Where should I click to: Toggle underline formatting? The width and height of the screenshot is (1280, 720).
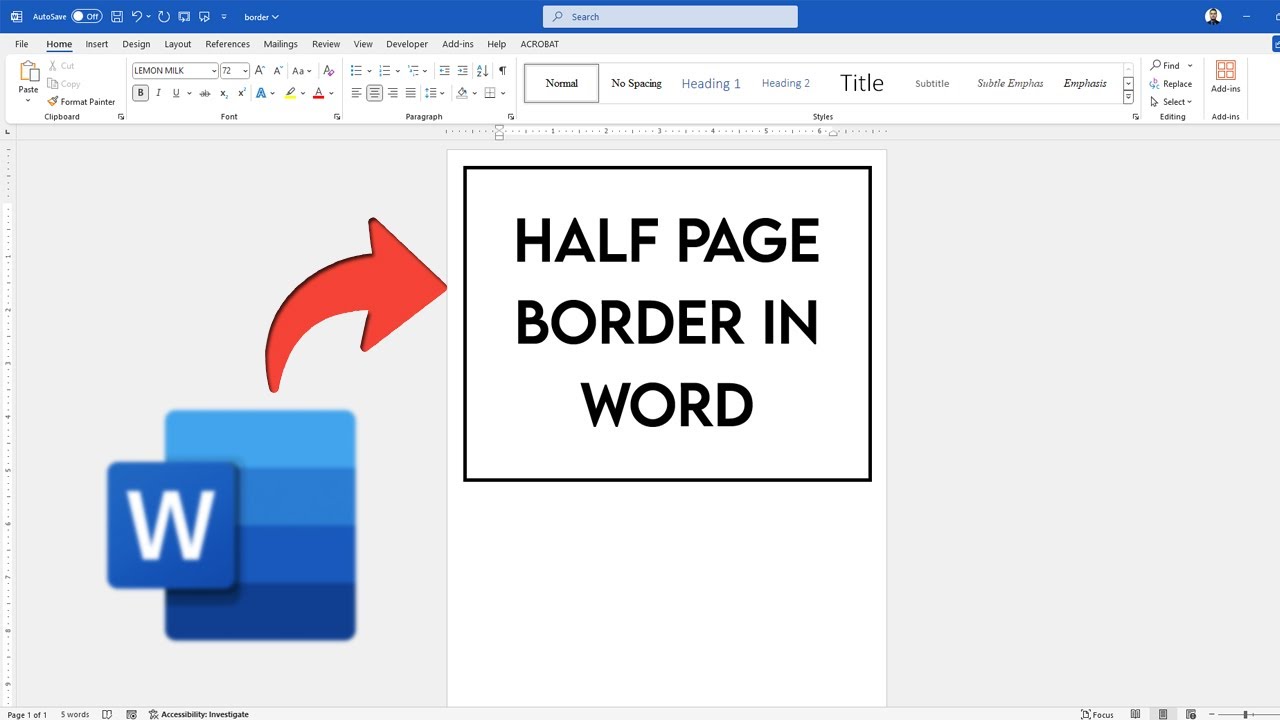176,93
